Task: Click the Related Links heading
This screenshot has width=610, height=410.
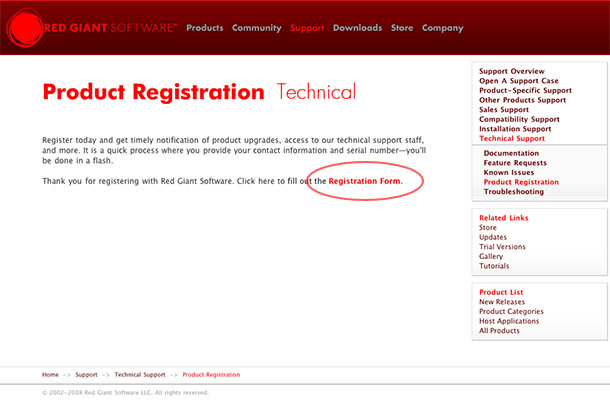Action: (x=504, y=218)
